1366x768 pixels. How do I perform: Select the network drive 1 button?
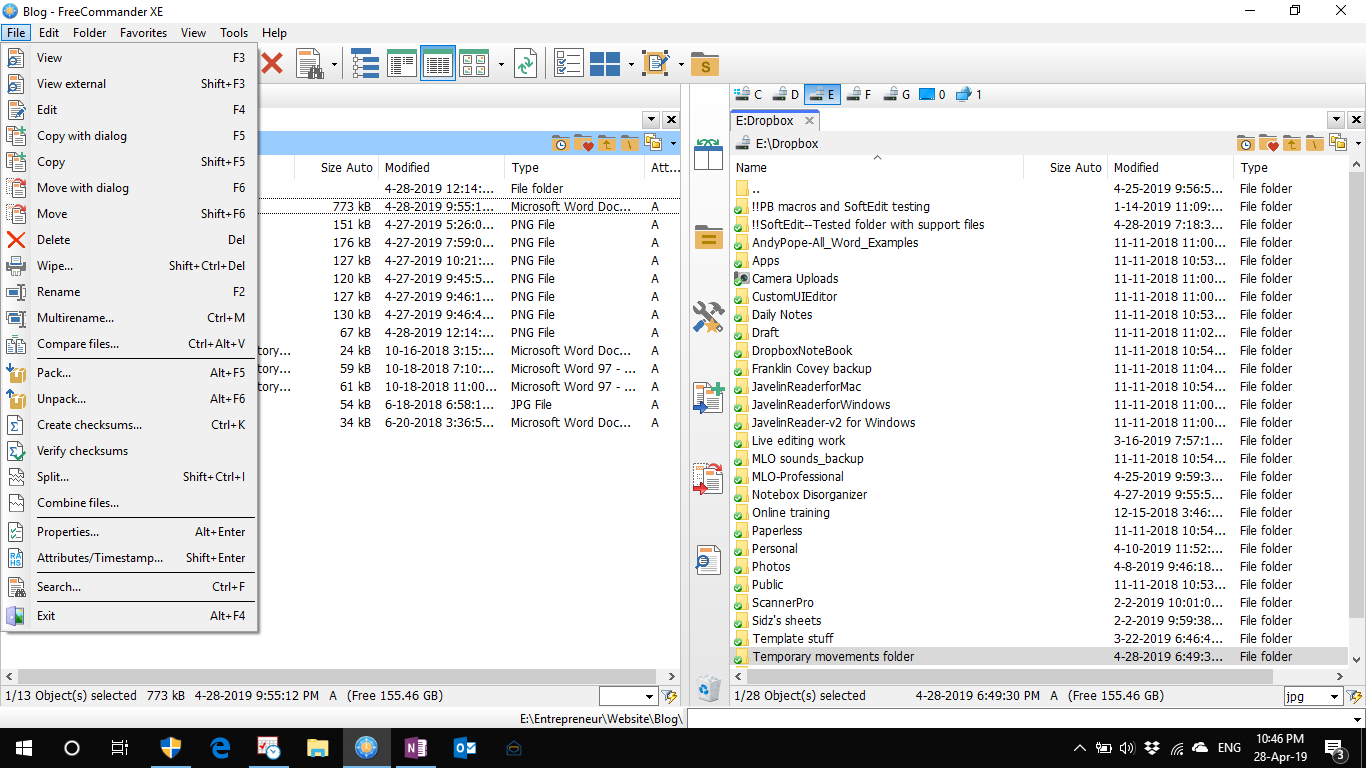[x=968, y=95]
